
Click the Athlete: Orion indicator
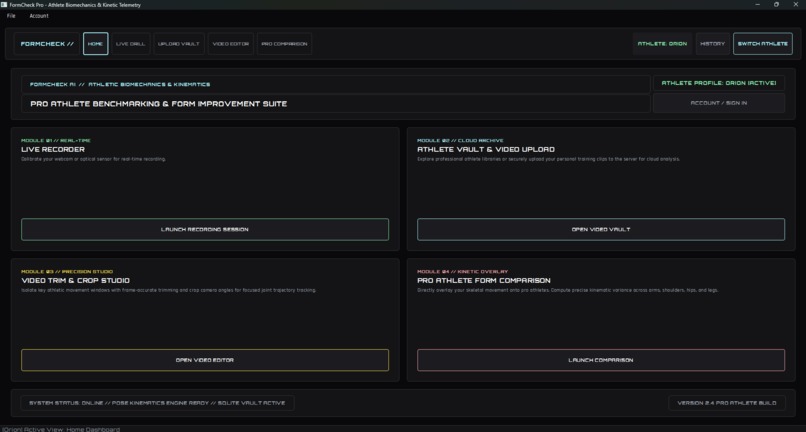pos(662,44)
